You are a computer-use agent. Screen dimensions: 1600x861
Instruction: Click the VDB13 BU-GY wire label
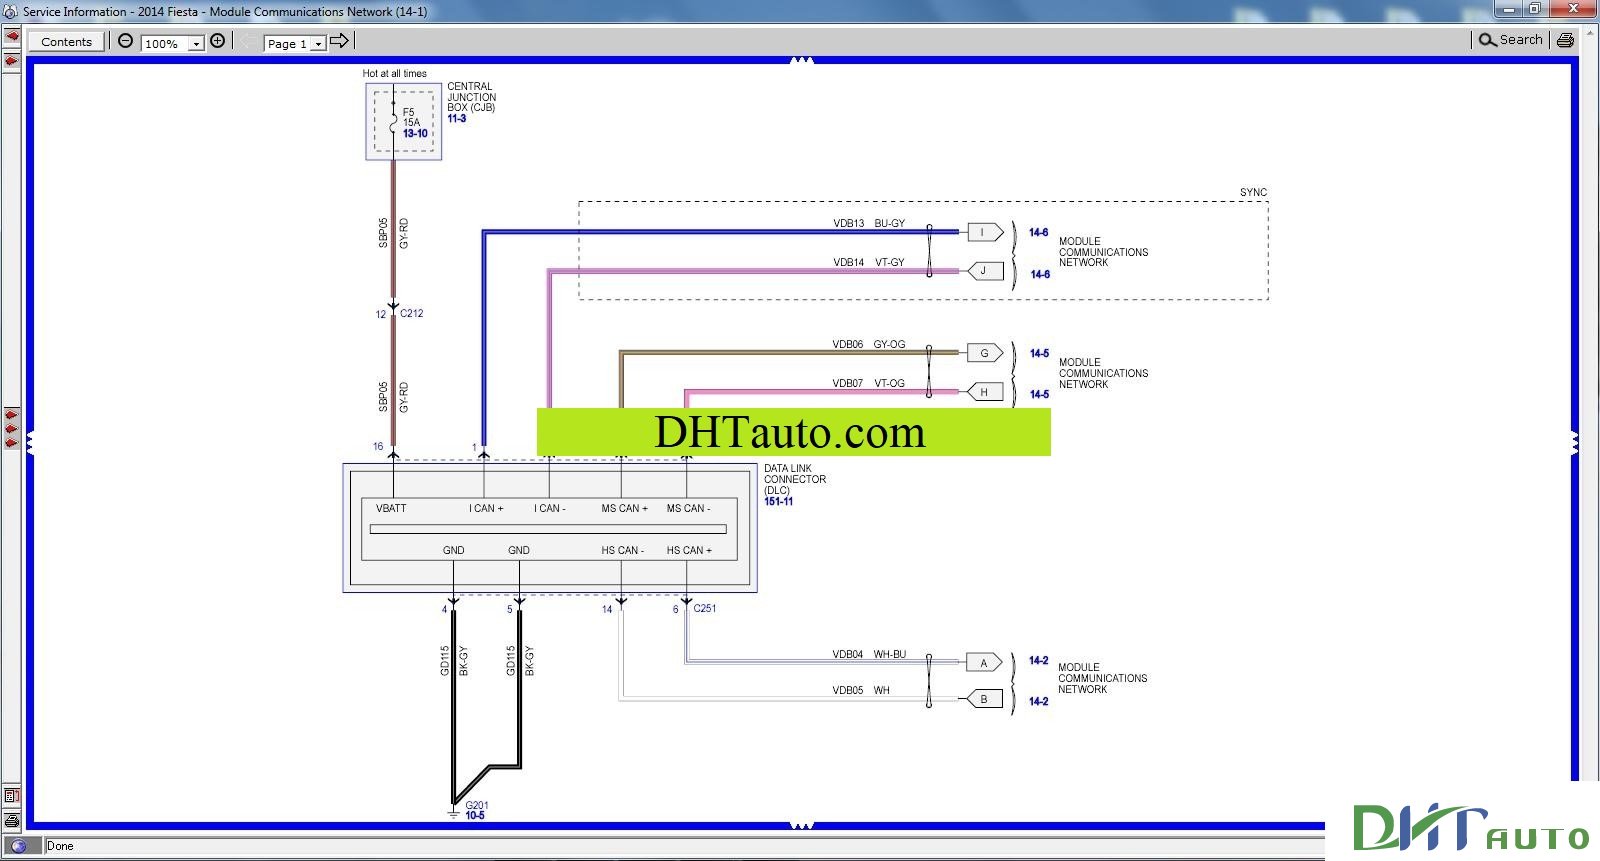point(869,223)
